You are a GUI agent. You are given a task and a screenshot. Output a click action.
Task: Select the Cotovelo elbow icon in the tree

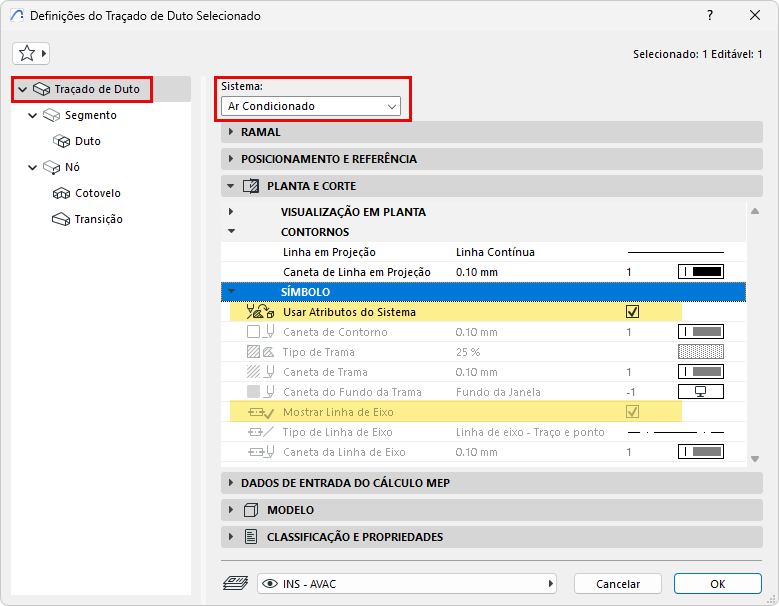coord(61,193)
